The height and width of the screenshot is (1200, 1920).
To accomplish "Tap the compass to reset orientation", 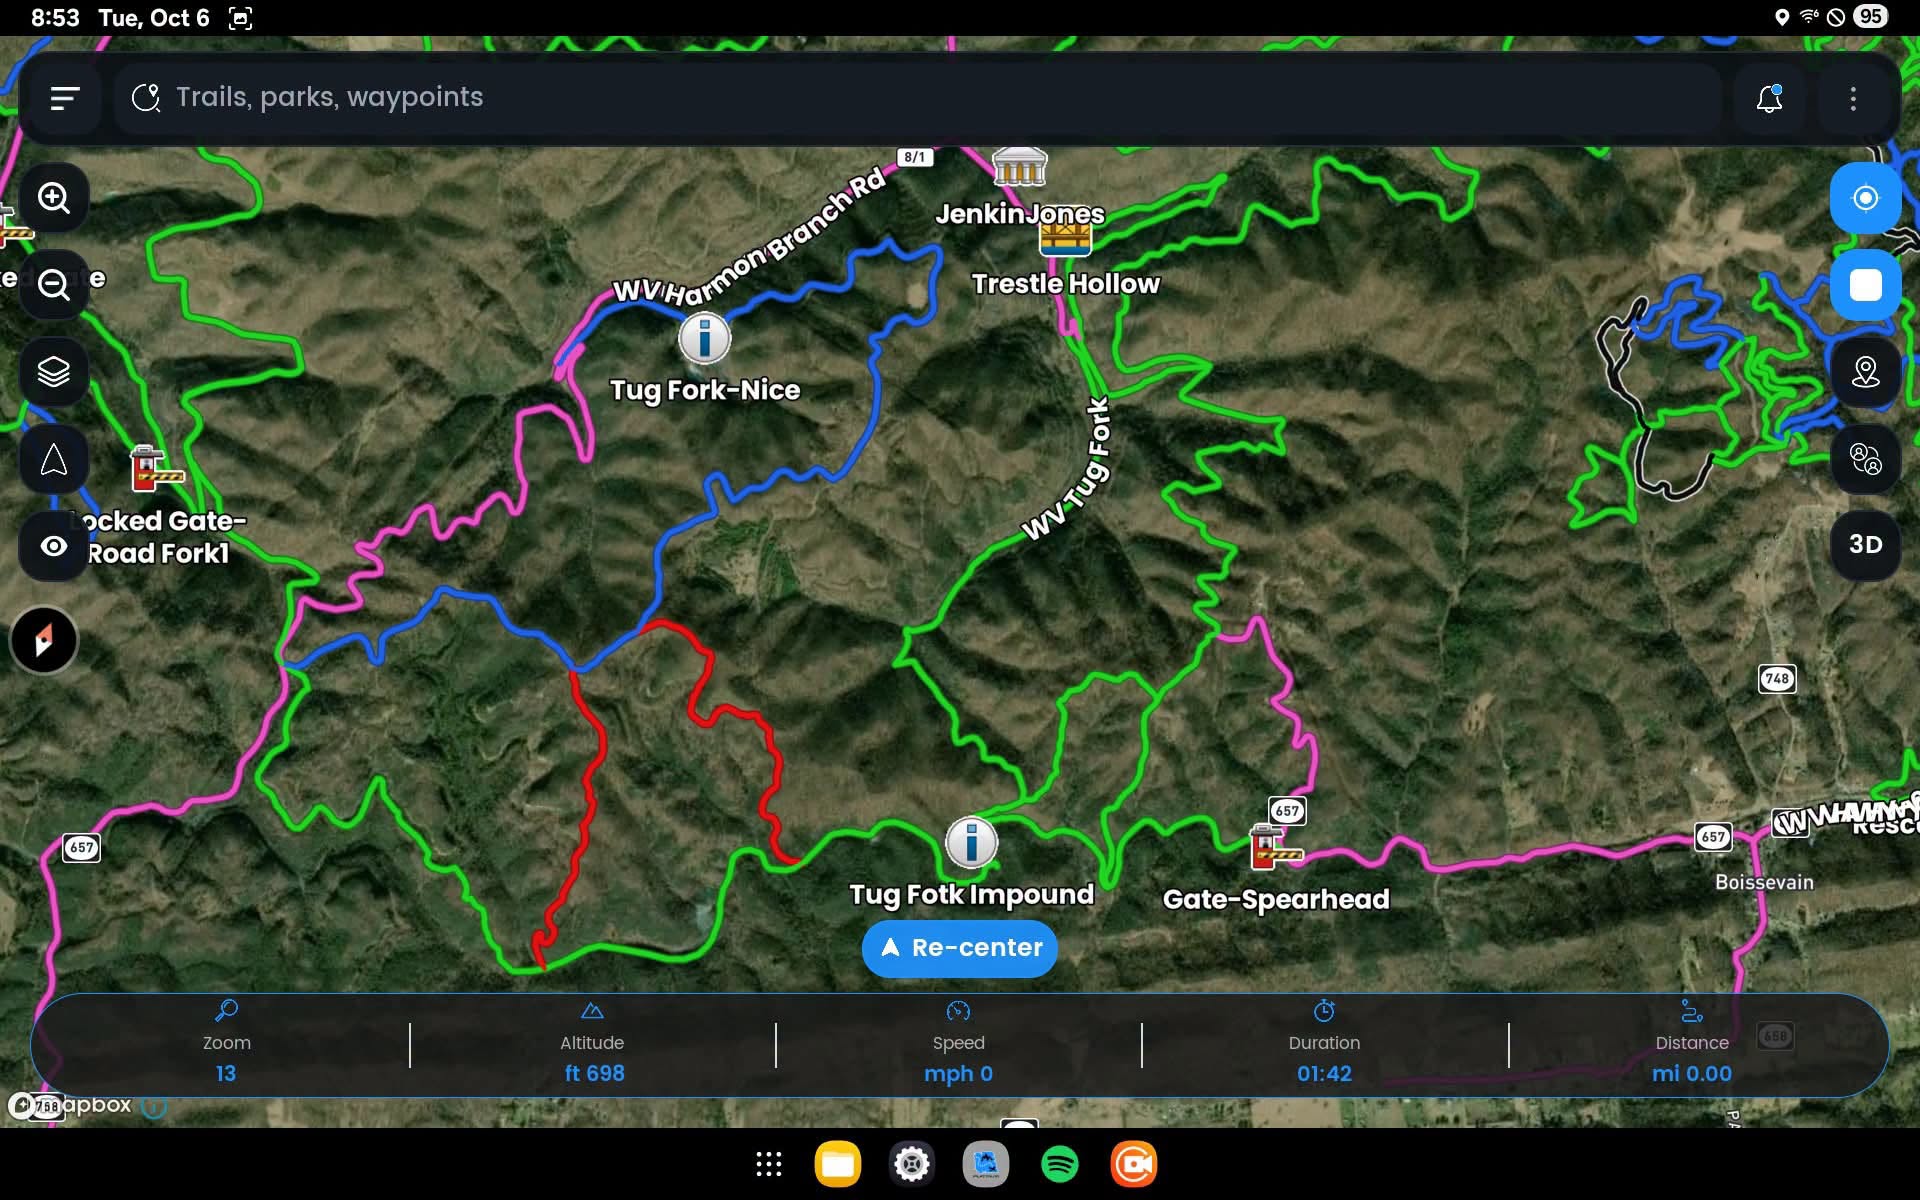I will point(44,640).
